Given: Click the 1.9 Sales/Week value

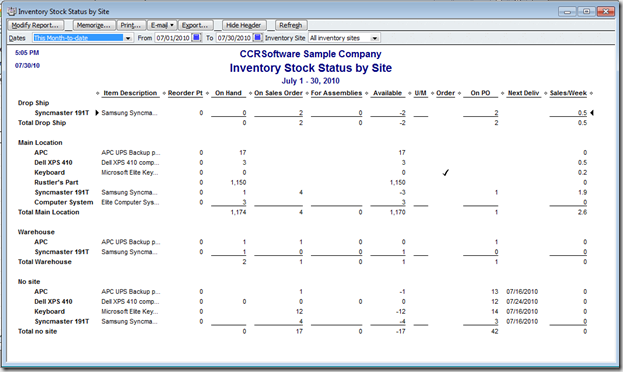Looking at the screenshot, I should [582, 192].
